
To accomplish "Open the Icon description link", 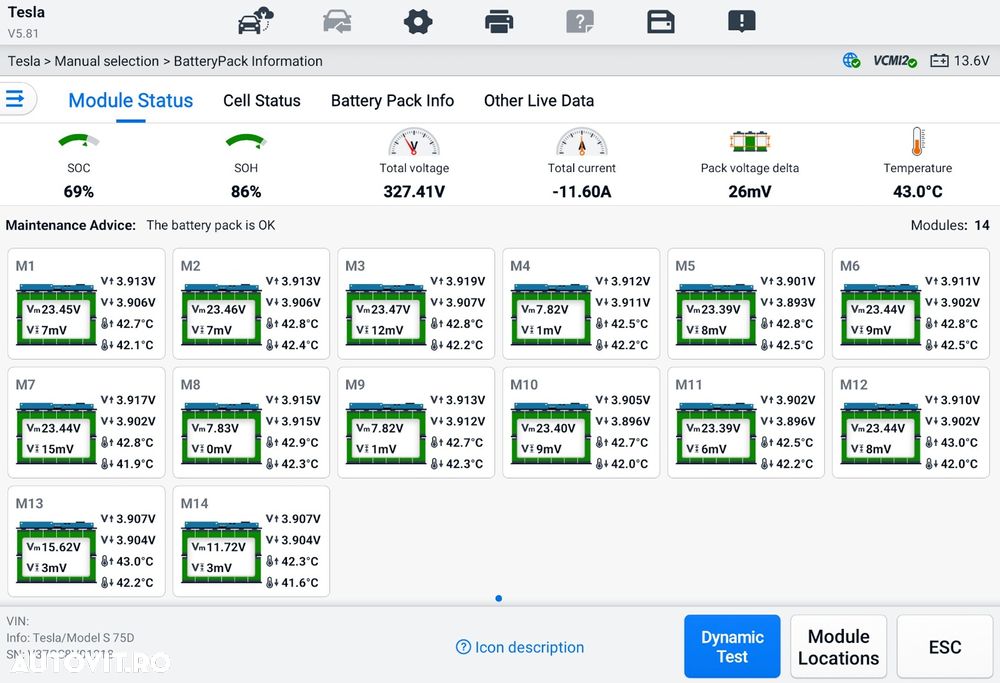I will pos(520,647).
